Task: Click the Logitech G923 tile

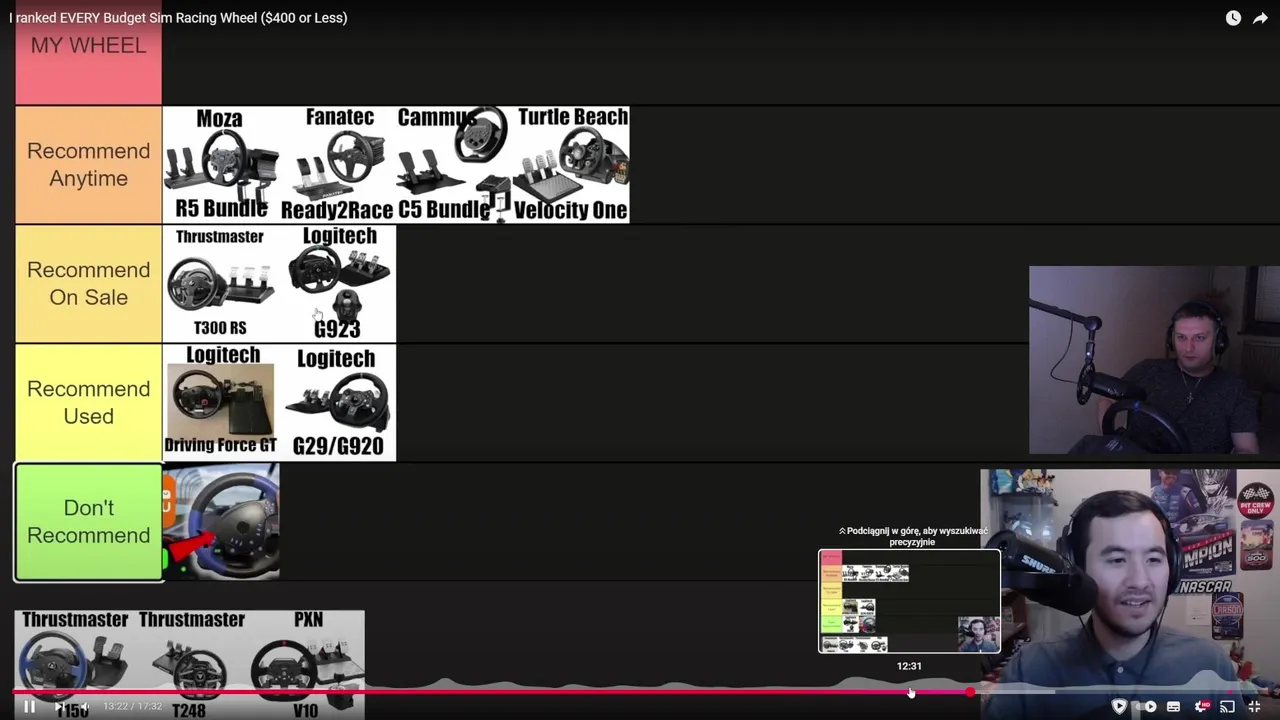Action: point(338,284)
